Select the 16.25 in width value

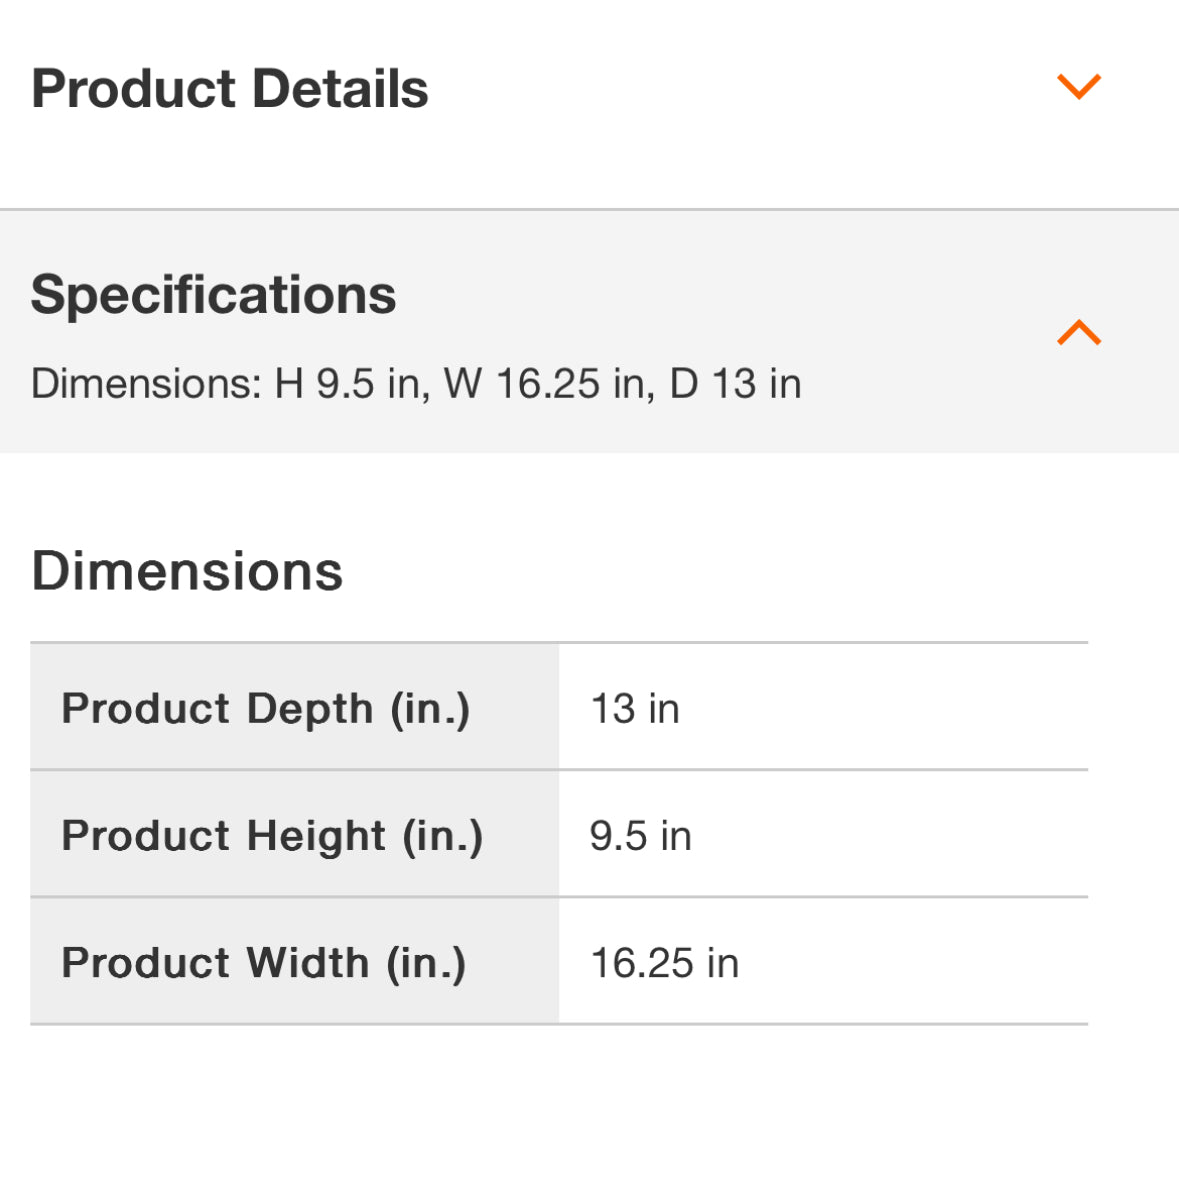(x=665, y=963)
